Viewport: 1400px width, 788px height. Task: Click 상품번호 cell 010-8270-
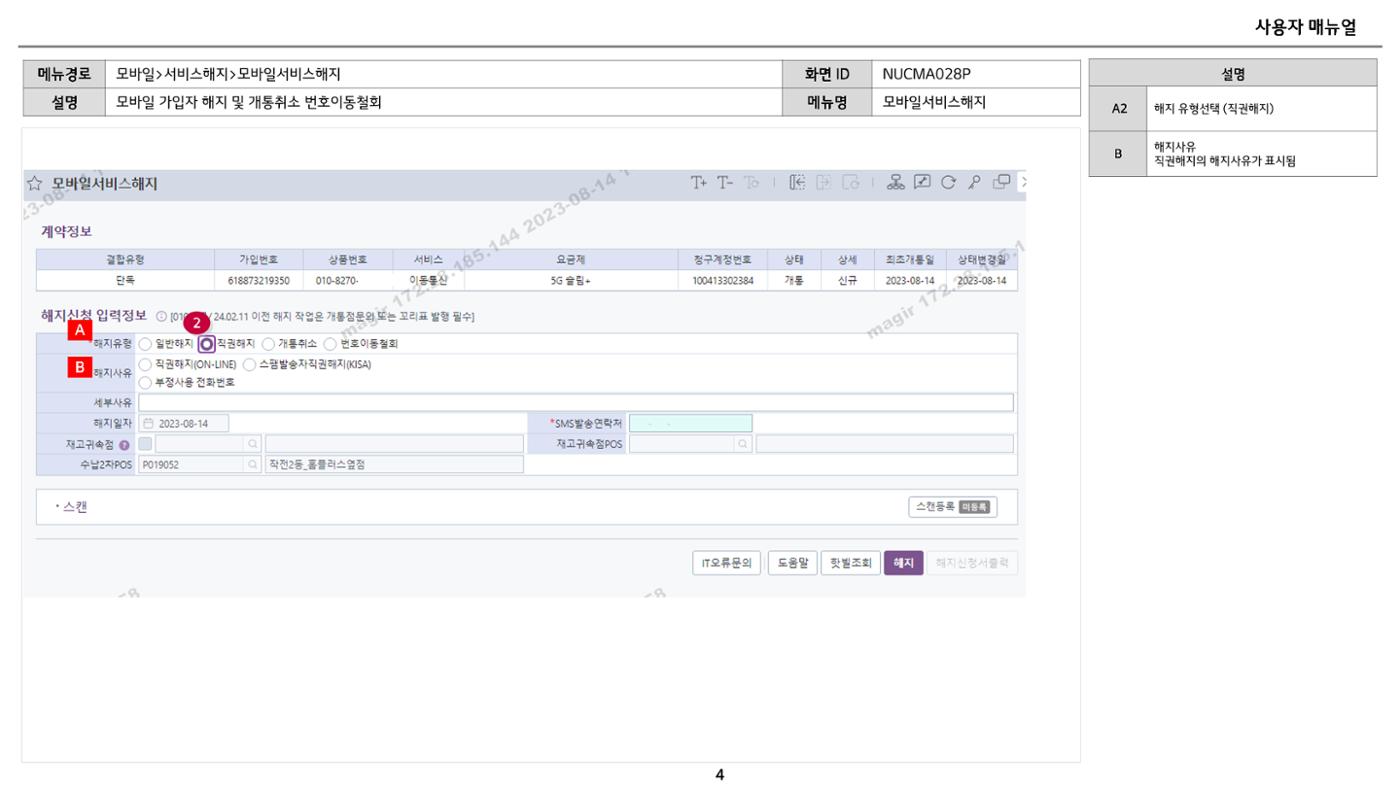(x=347, y=281)
